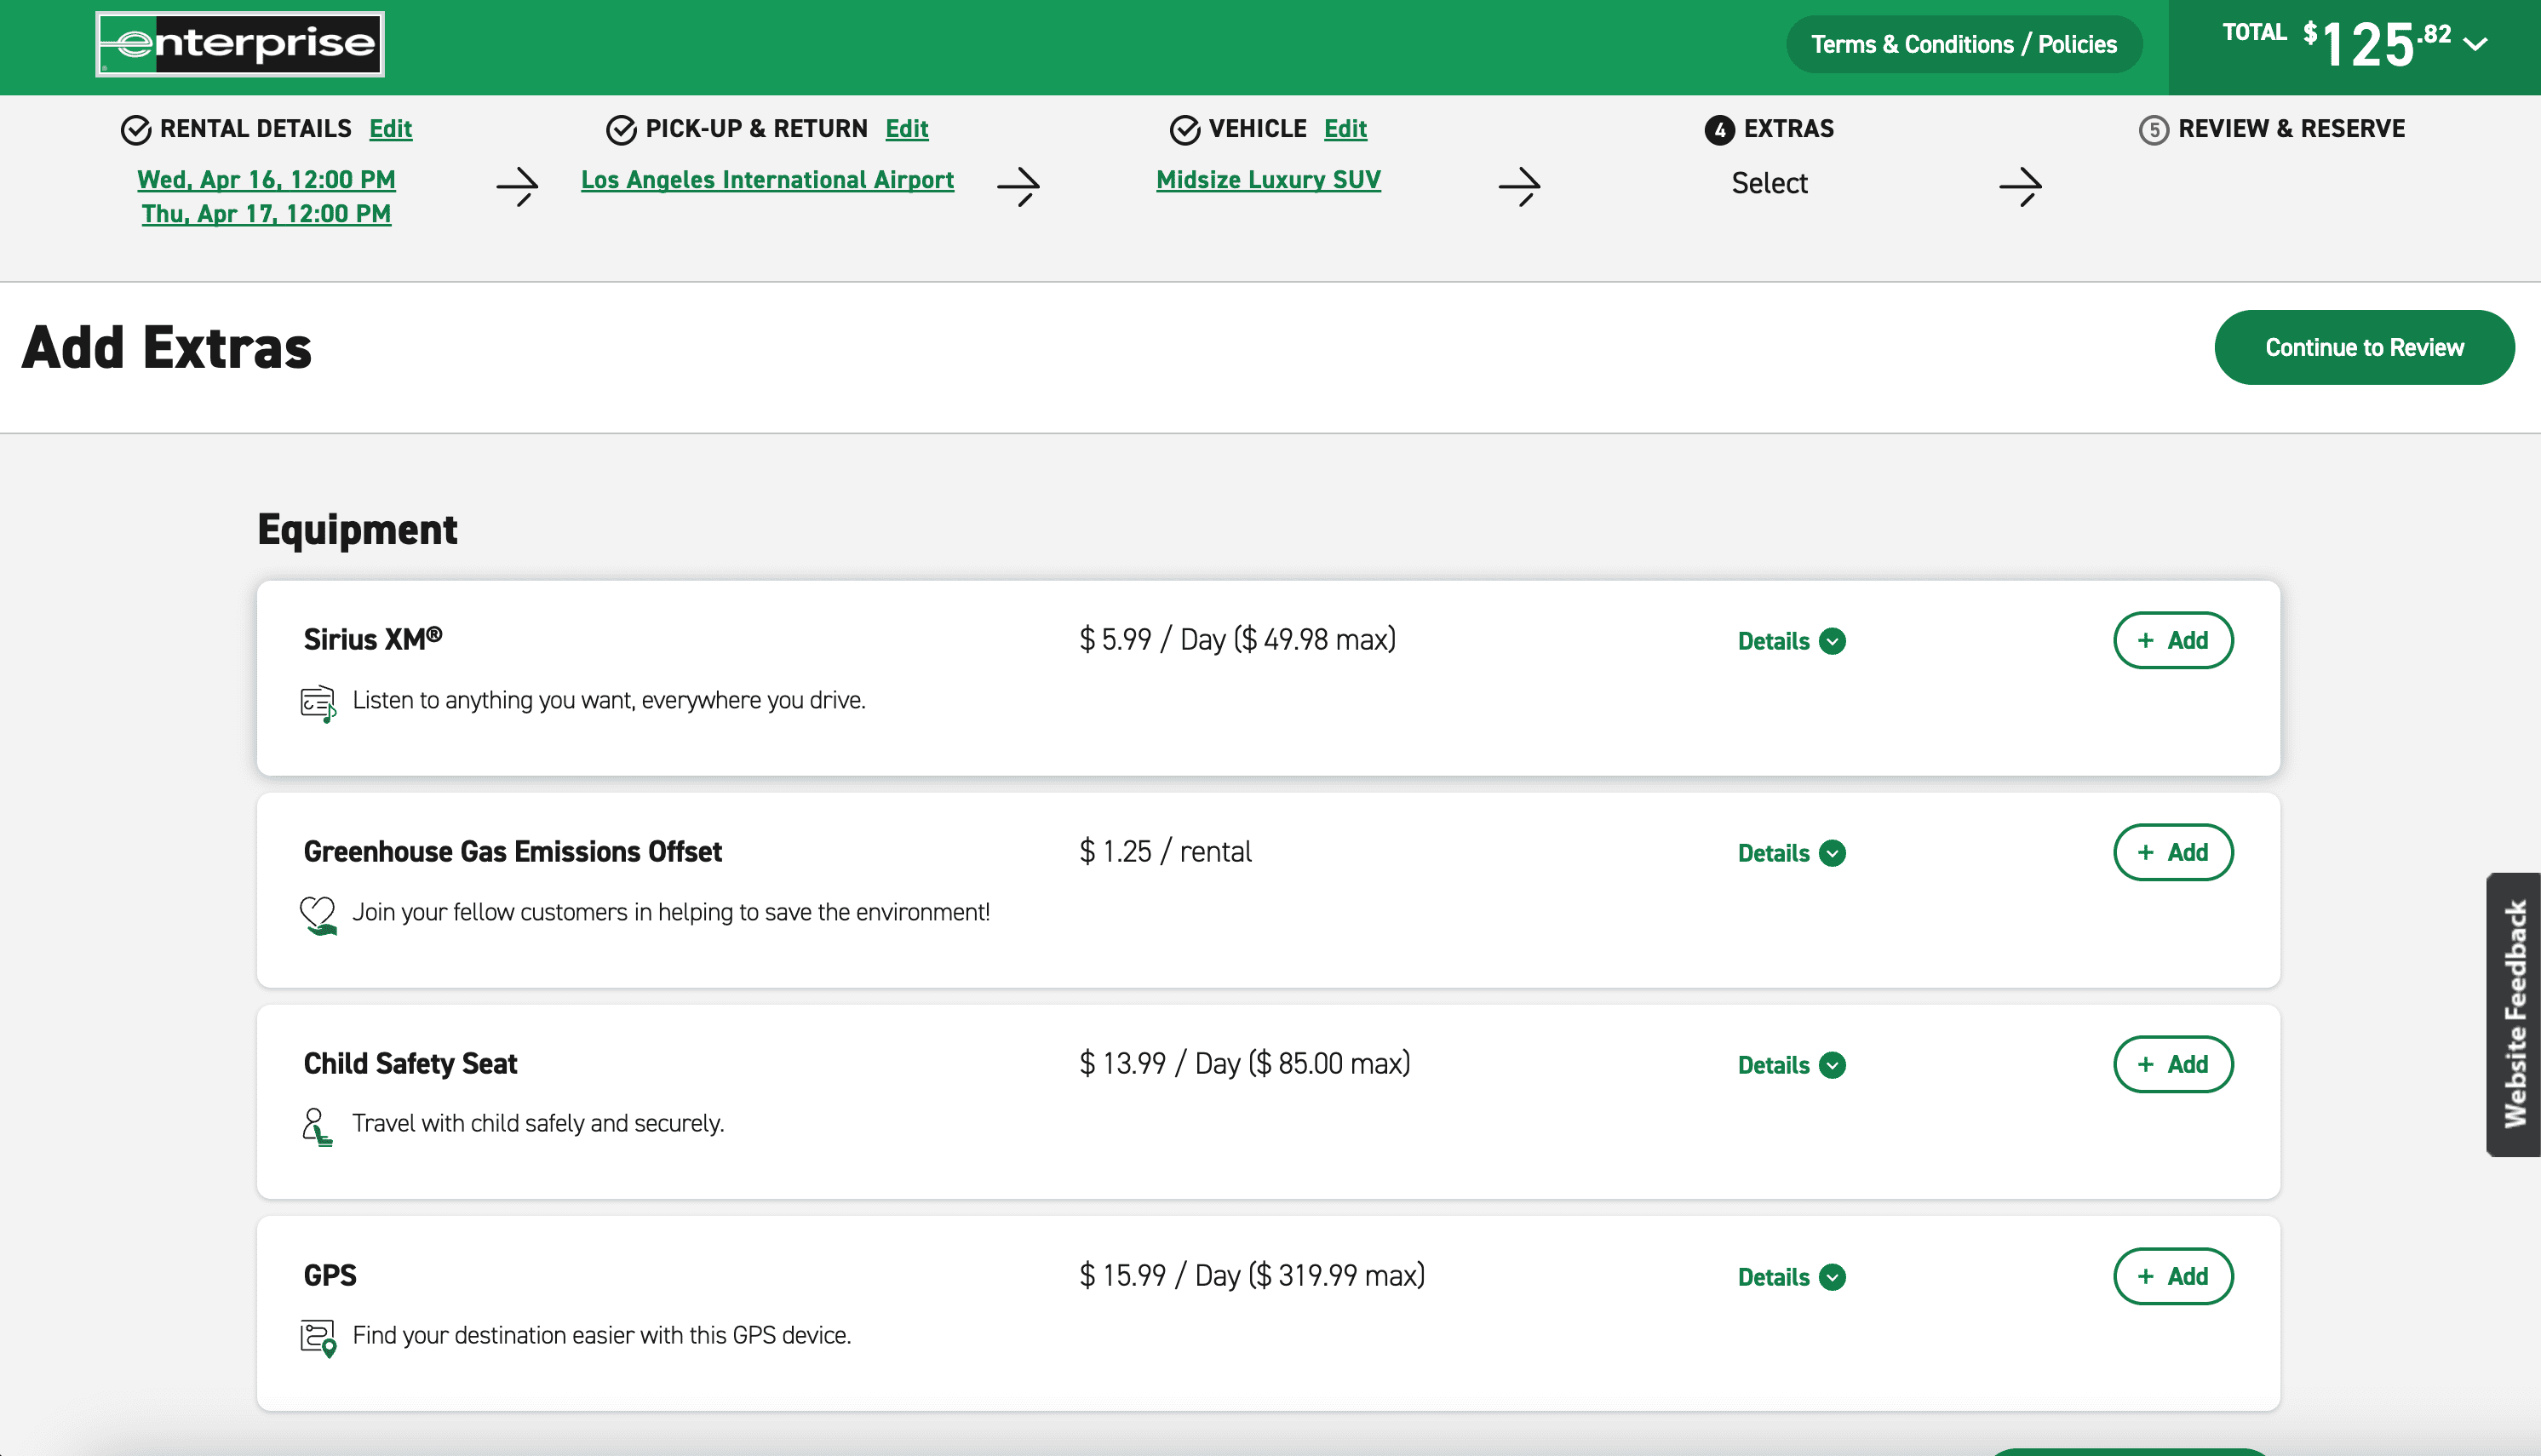Click the Greenhouse Gas heart icon
The image size is (2541, 1456).
[318, 914]
